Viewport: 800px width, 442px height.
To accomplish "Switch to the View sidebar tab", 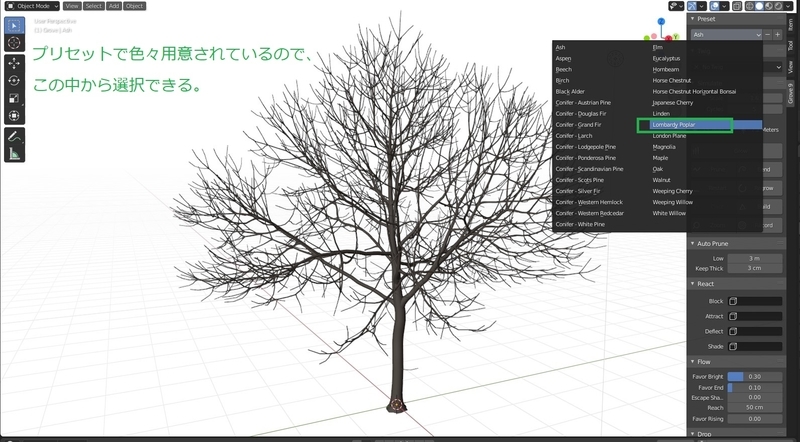I will click(x=791, y=66).
